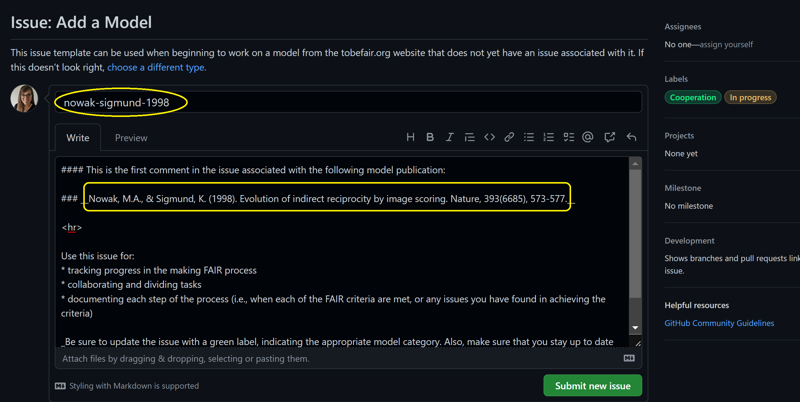This screenshot has height=402, width=800.
Task: Click the issue title field nowak-sigmund-1998
Action: tap(348, 103)
